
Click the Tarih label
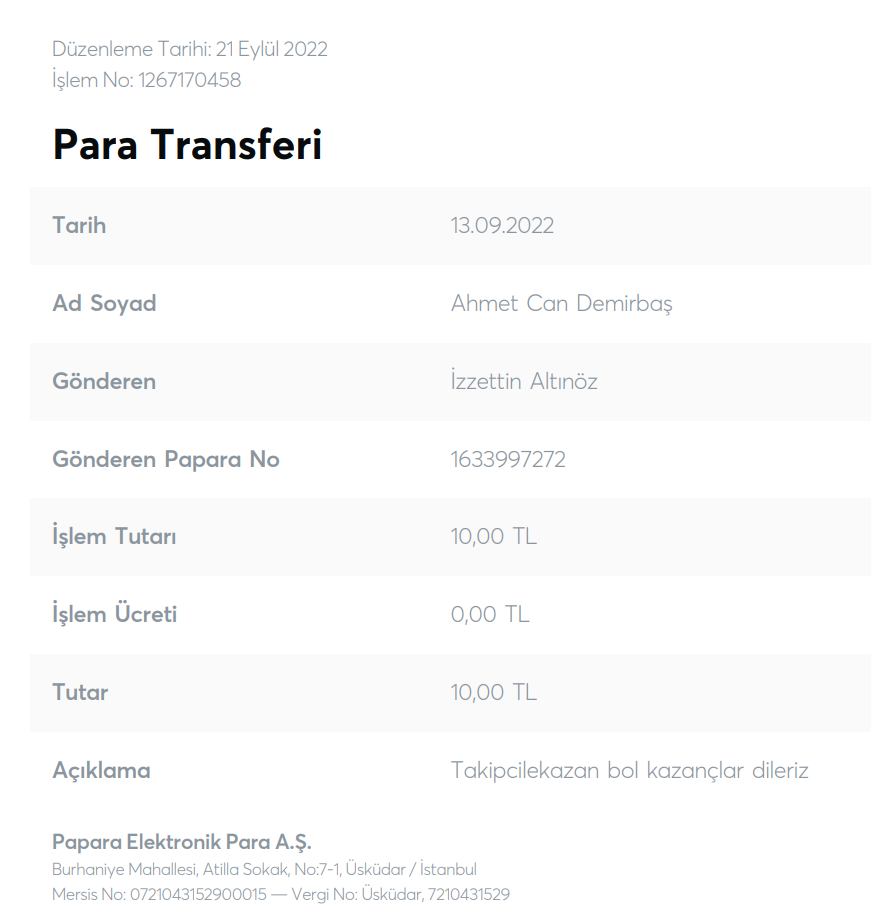[x=79, y=225]
